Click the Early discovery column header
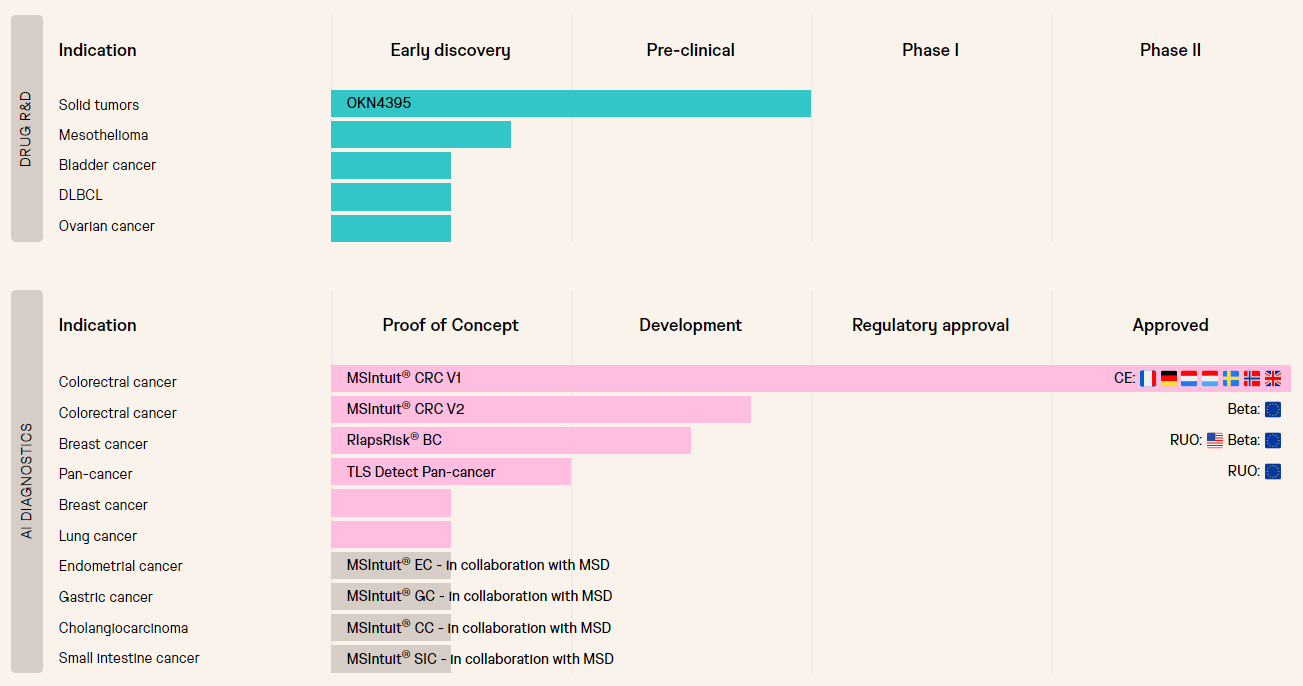Image resolution: width=1303 pixels, height=686 pixels. [451, 50]
